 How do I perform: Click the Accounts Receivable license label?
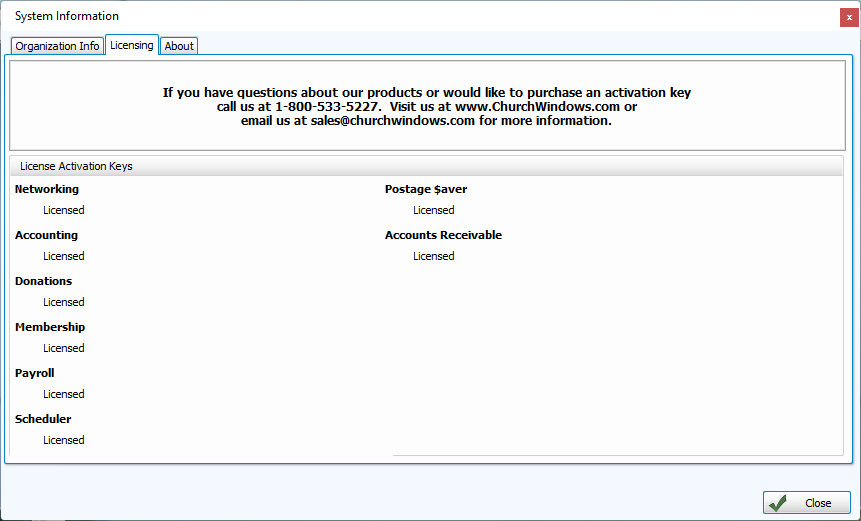click(443, 235)
